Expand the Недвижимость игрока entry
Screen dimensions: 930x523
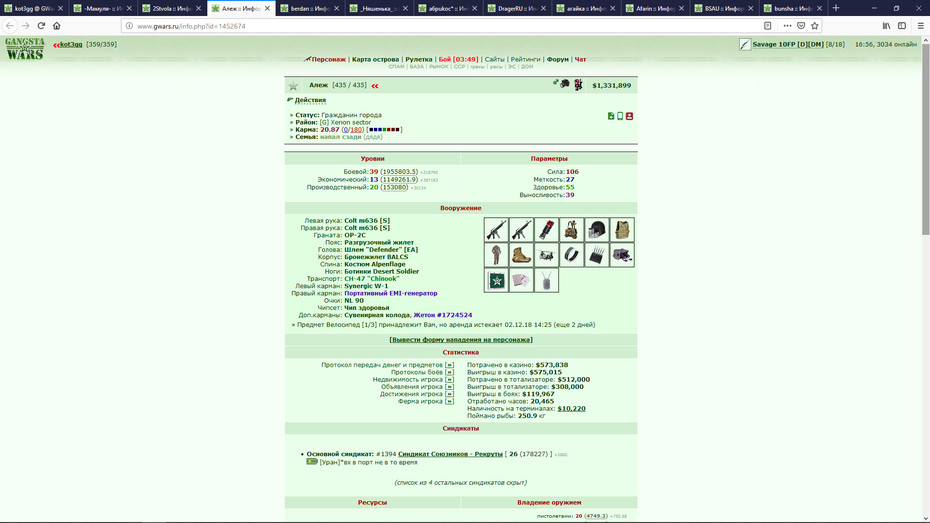[x=449, y=380]
